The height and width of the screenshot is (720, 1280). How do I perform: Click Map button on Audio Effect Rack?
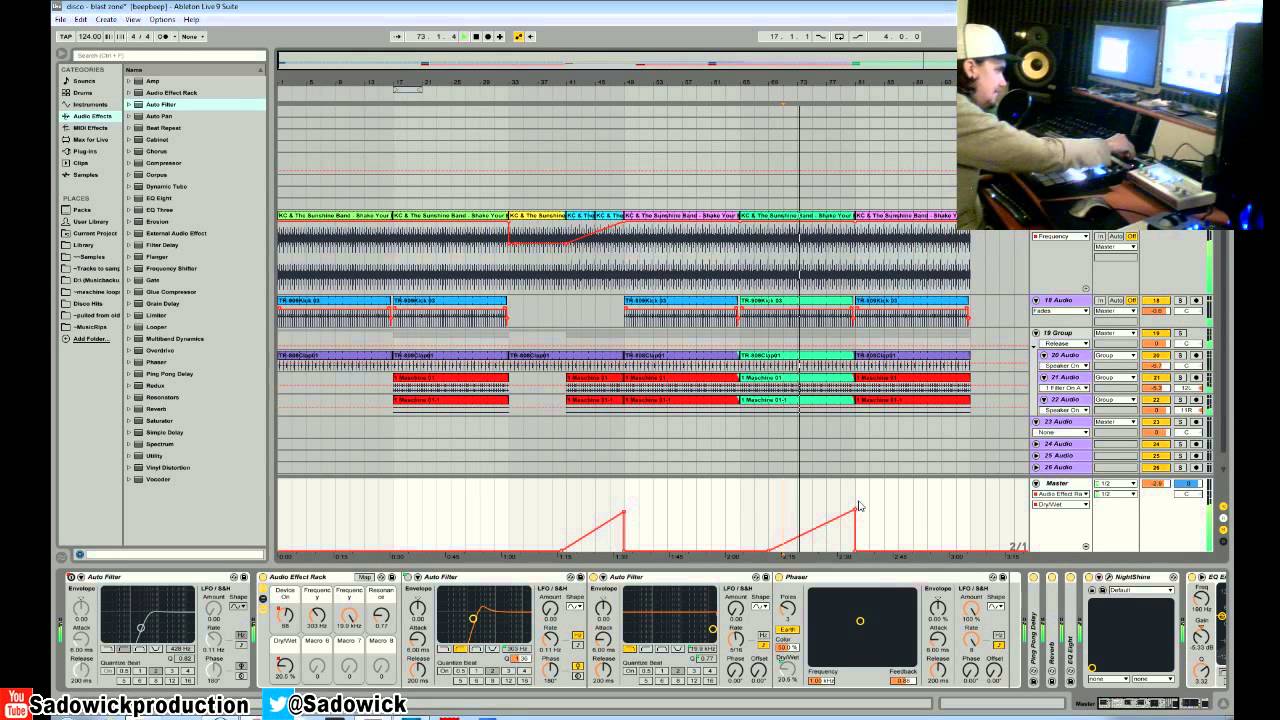[x=365, y=577]
